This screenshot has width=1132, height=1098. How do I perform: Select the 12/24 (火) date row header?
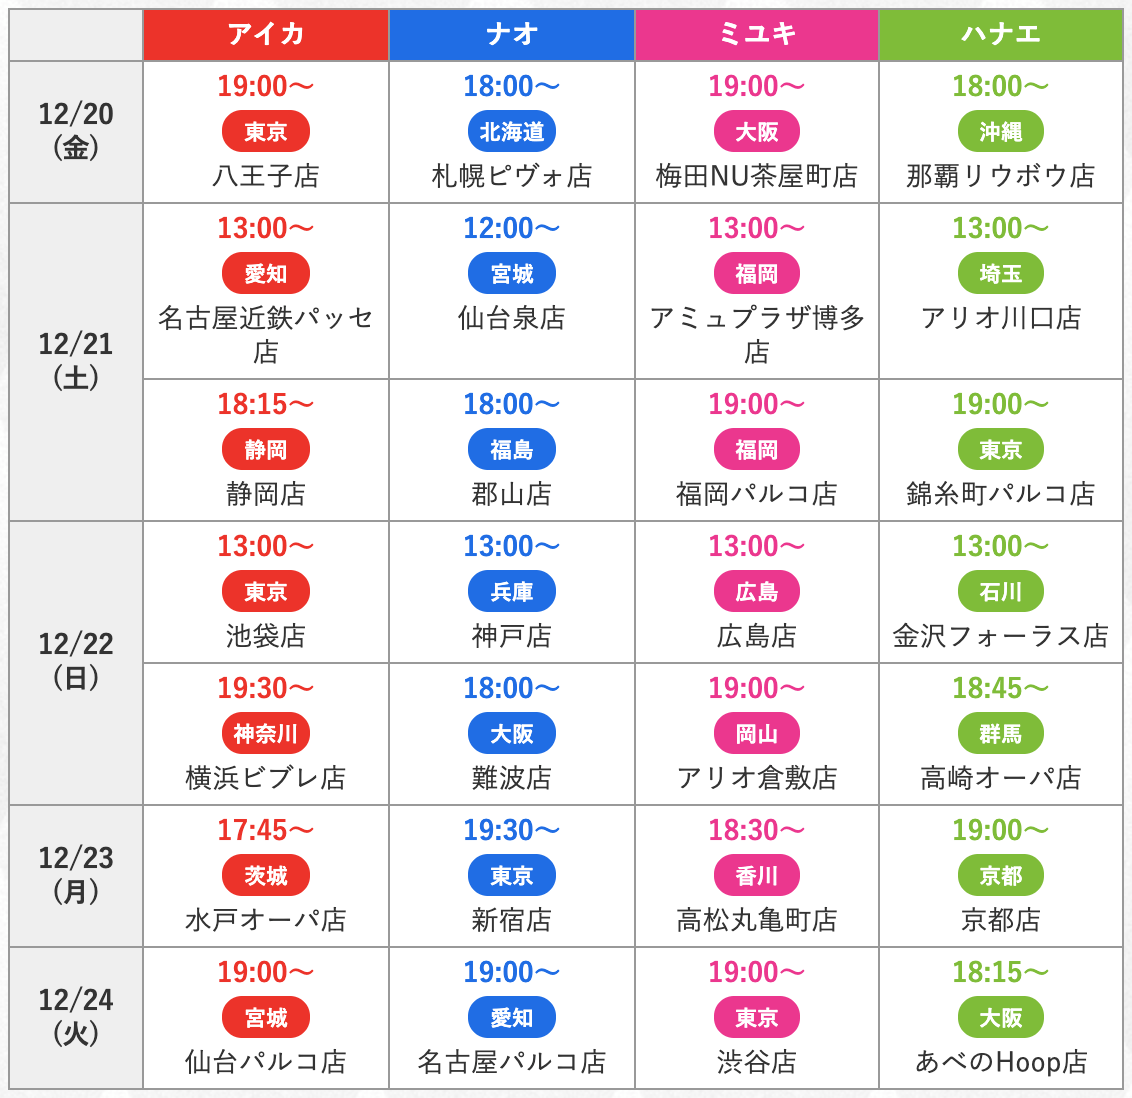coord(76,1017)
